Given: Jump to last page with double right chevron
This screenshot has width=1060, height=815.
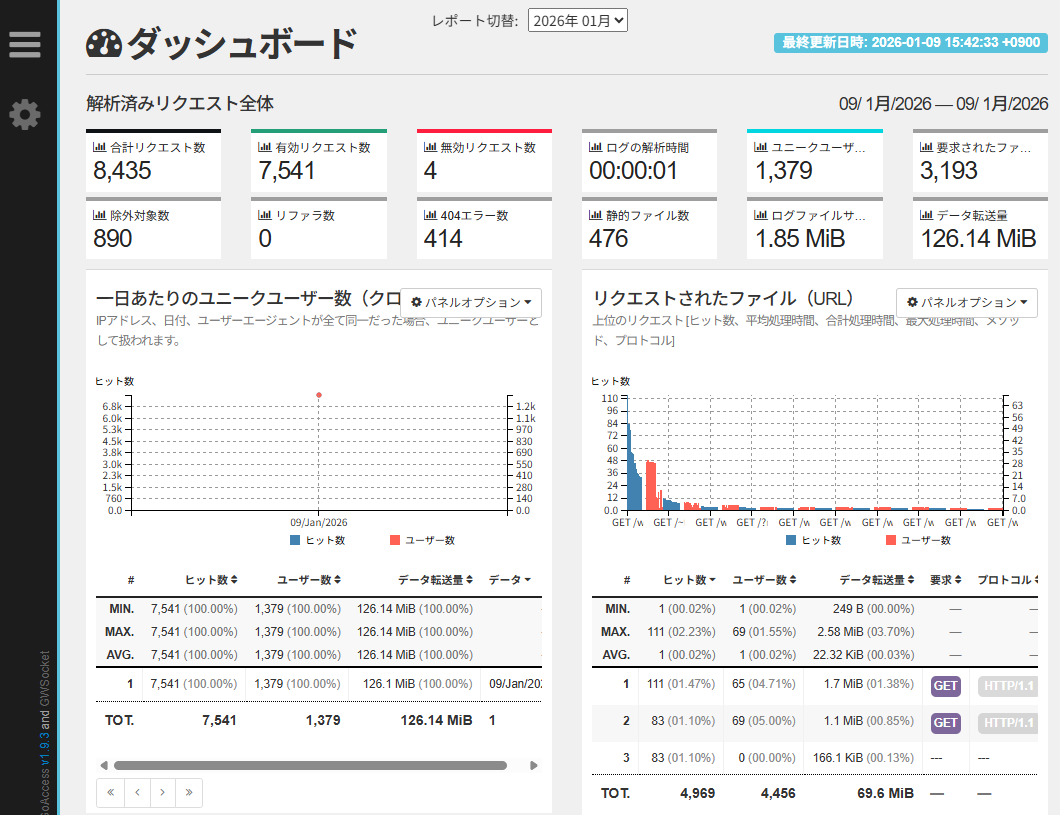Looking at the screenshot, I should click(x=188, y=793).
